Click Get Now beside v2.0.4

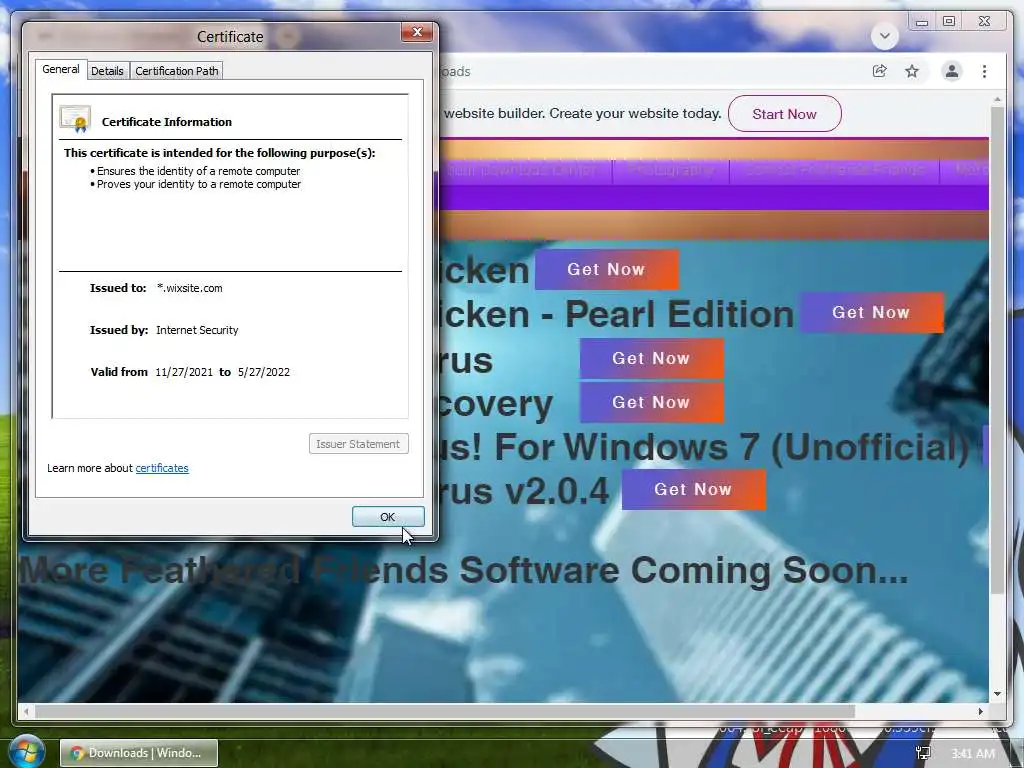pyautogui.click(x=694, y=489)
